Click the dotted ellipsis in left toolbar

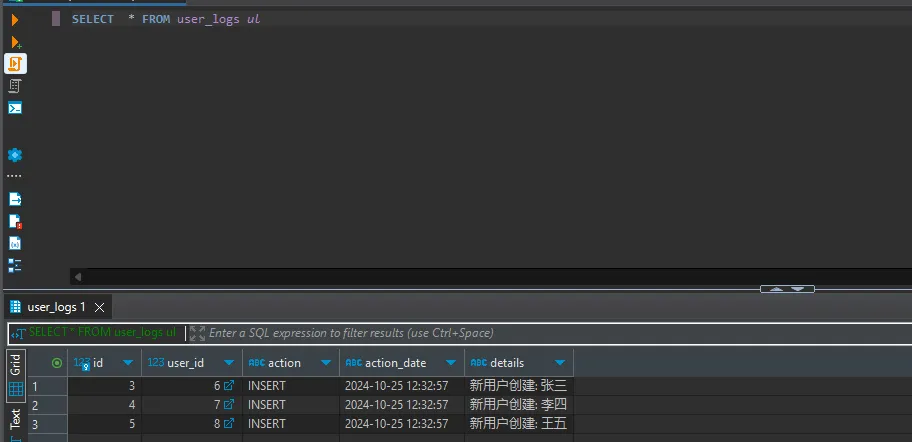[15, 176]
